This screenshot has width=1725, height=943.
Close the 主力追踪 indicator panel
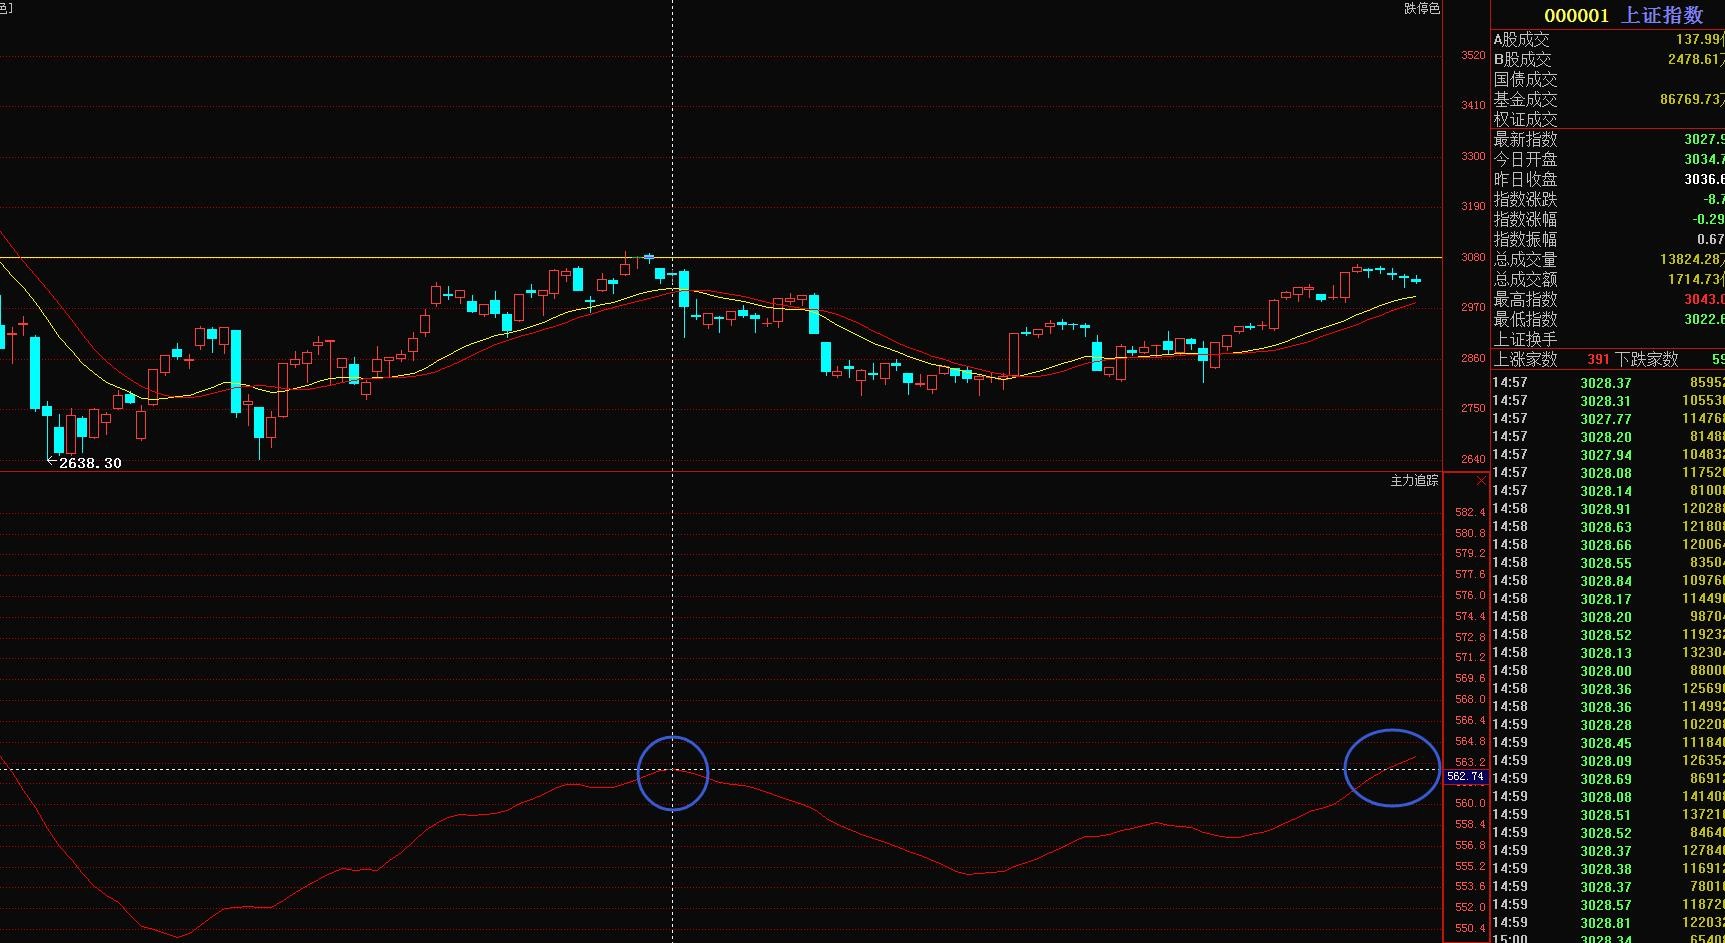[1481, 481]
